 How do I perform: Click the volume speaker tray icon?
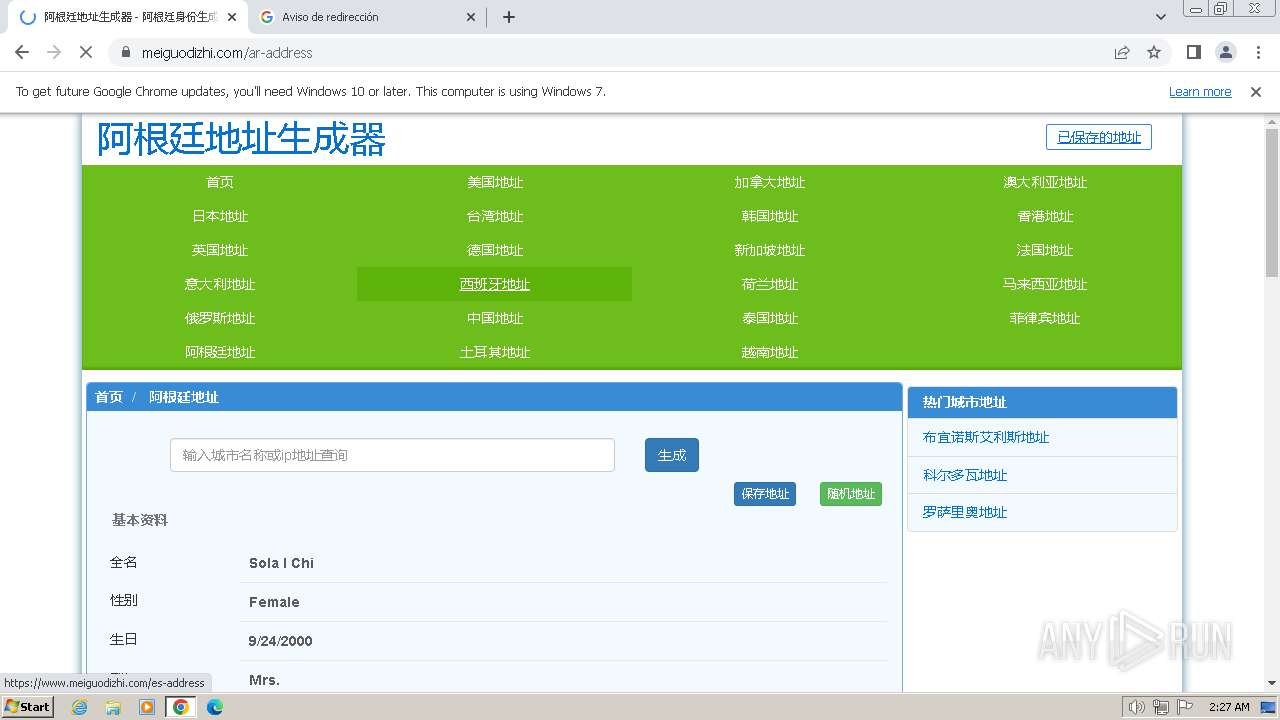[x=1136, y=707]
